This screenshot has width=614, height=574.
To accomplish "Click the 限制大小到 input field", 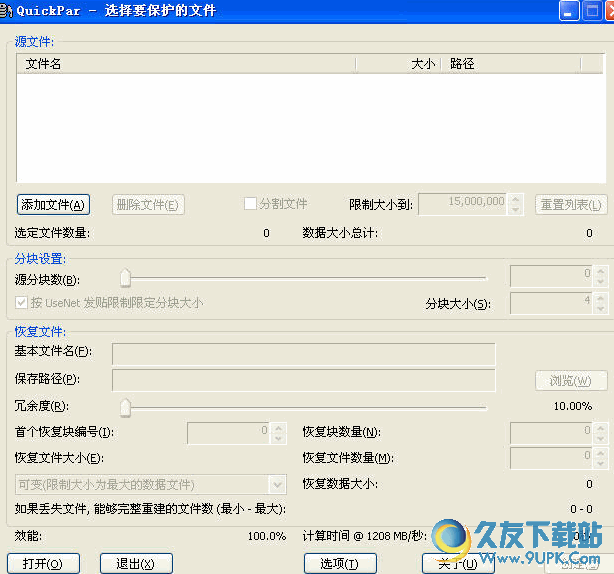I will coord(462,204).
